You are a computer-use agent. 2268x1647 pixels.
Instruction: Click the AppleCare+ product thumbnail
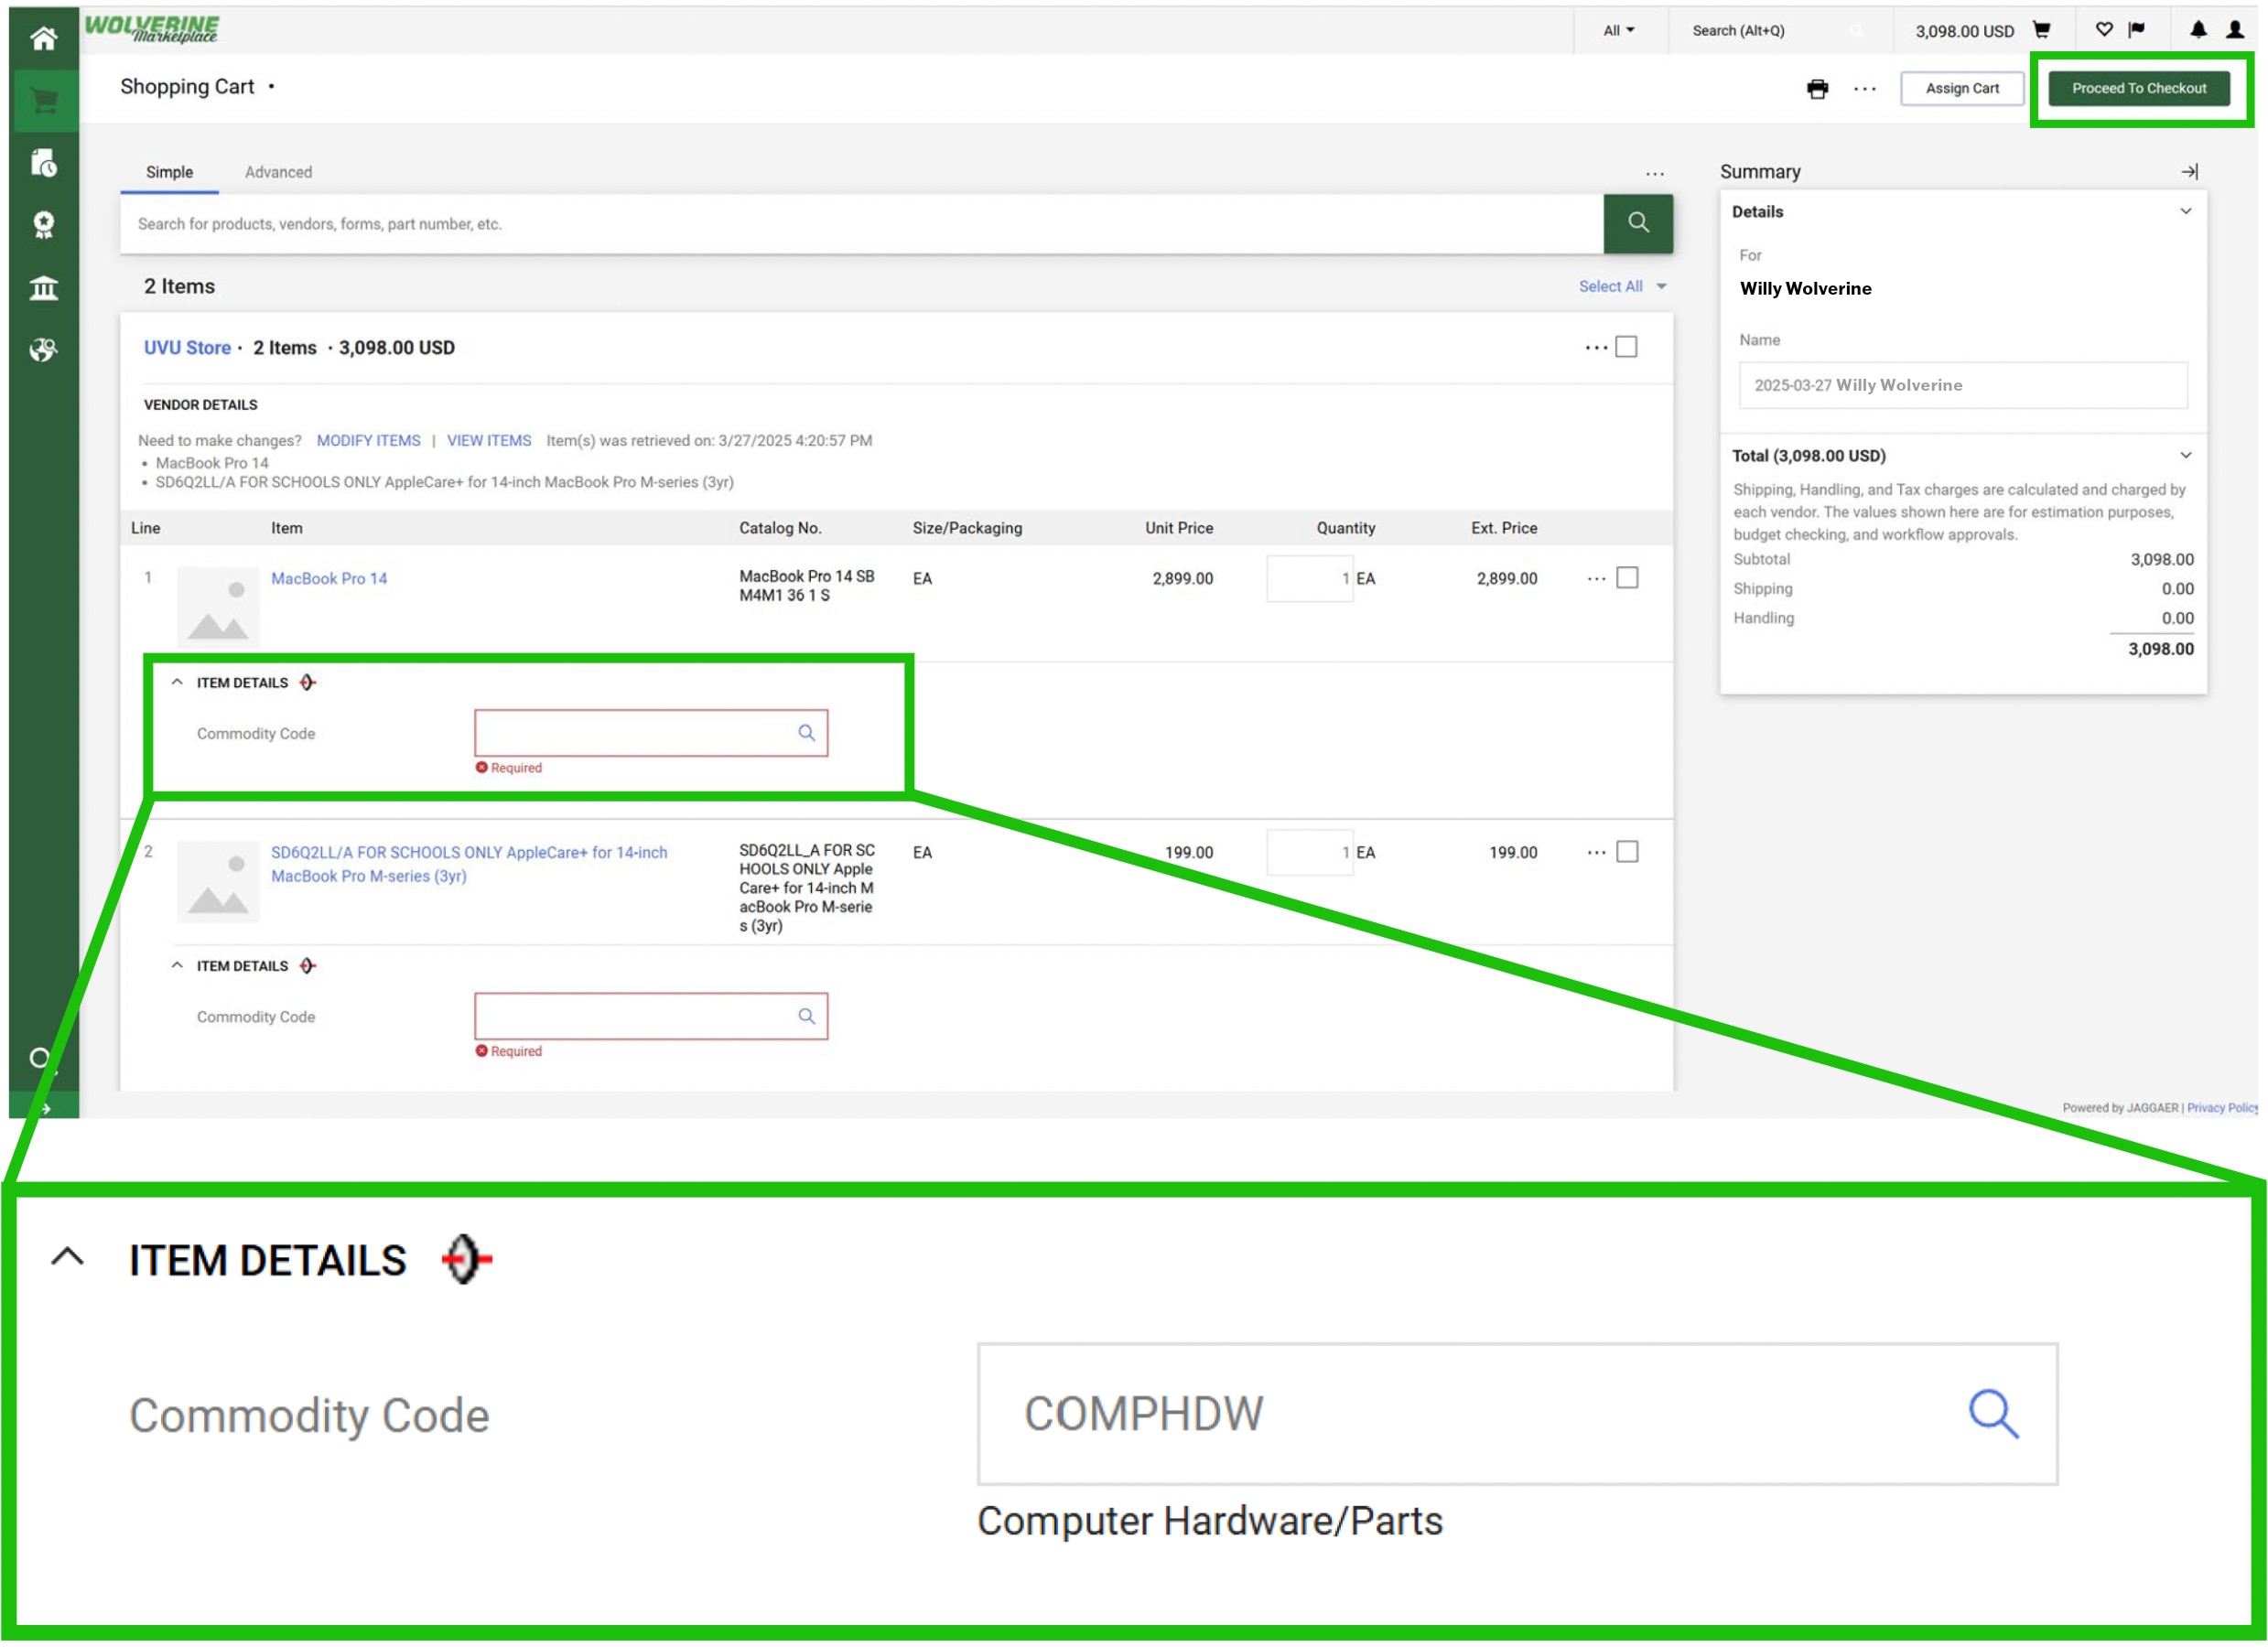pyautogui.click(x=218, y=881)
